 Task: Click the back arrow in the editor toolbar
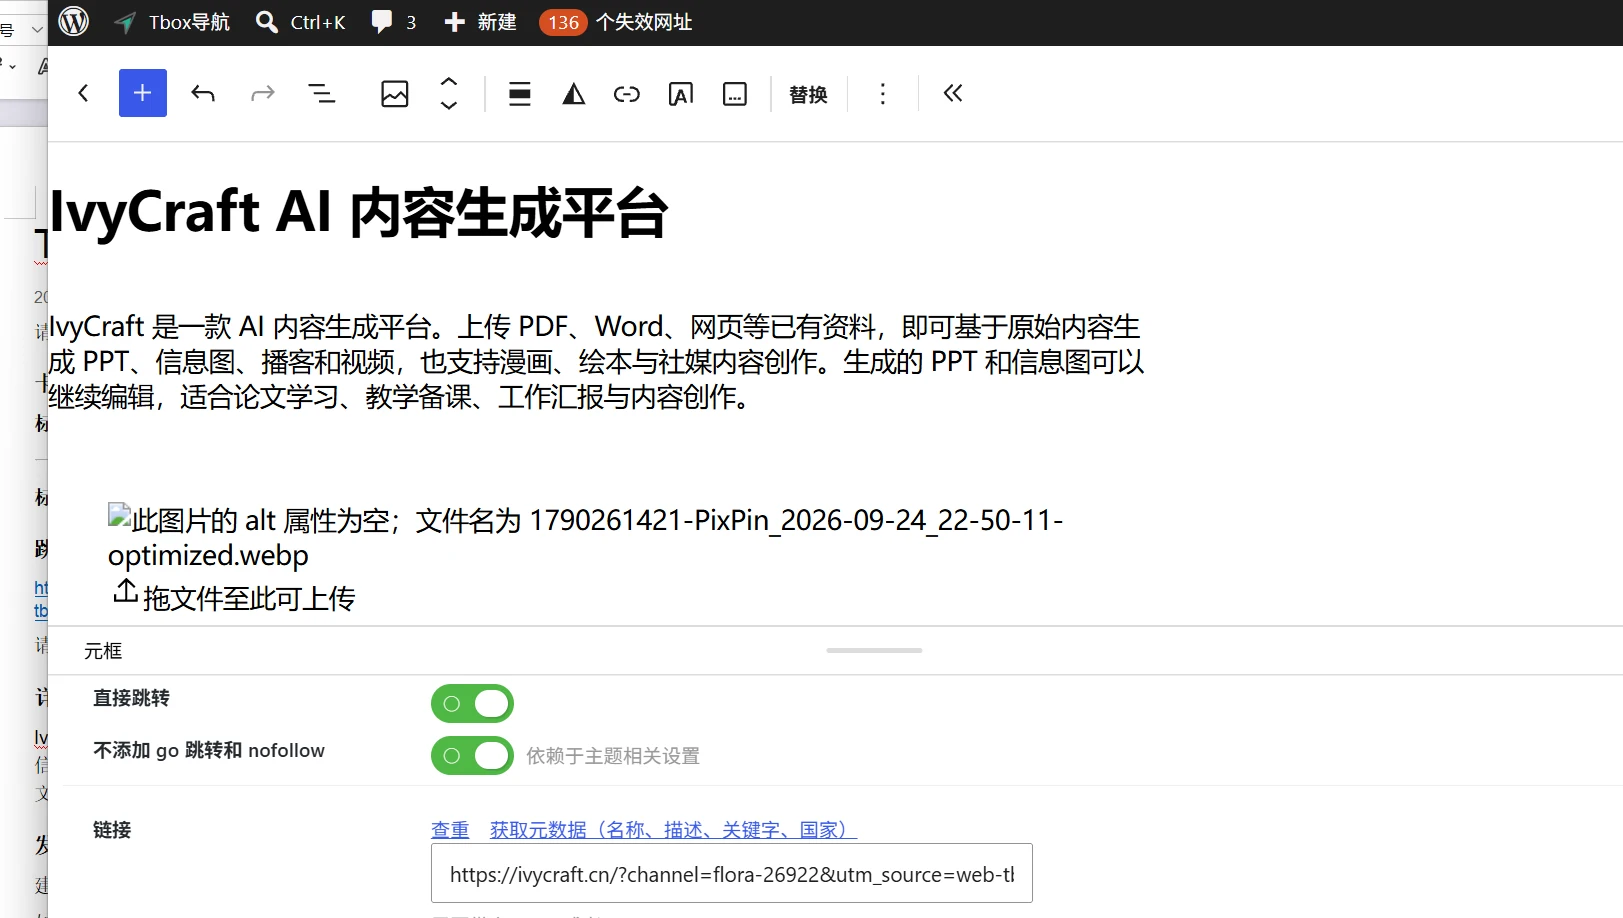coord(83,93)
